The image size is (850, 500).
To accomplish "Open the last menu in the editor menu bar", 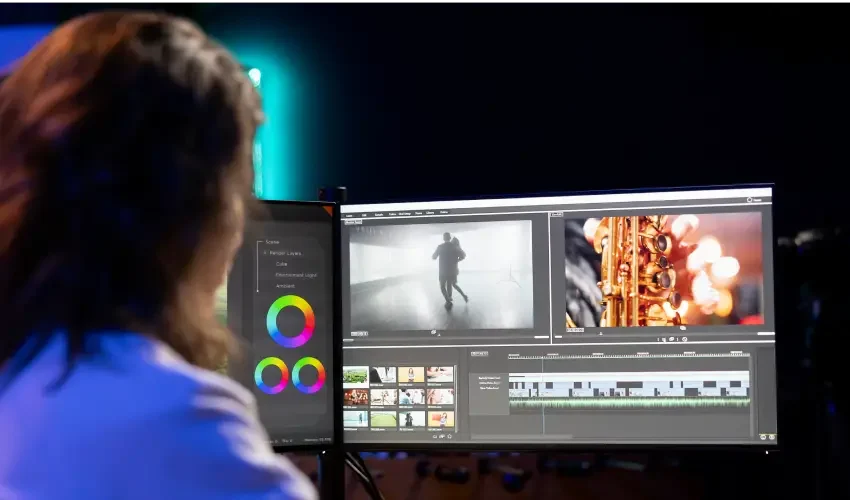I will [x=443, y=212].
